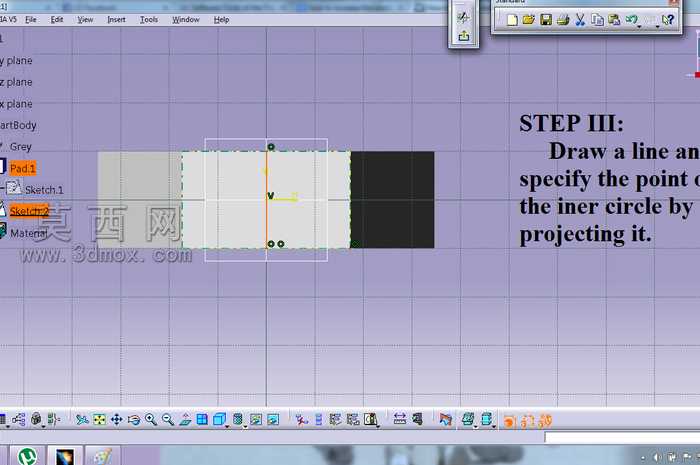
Task: Open the dropdown under the padlock cube icon
Action: coord(43,427)
